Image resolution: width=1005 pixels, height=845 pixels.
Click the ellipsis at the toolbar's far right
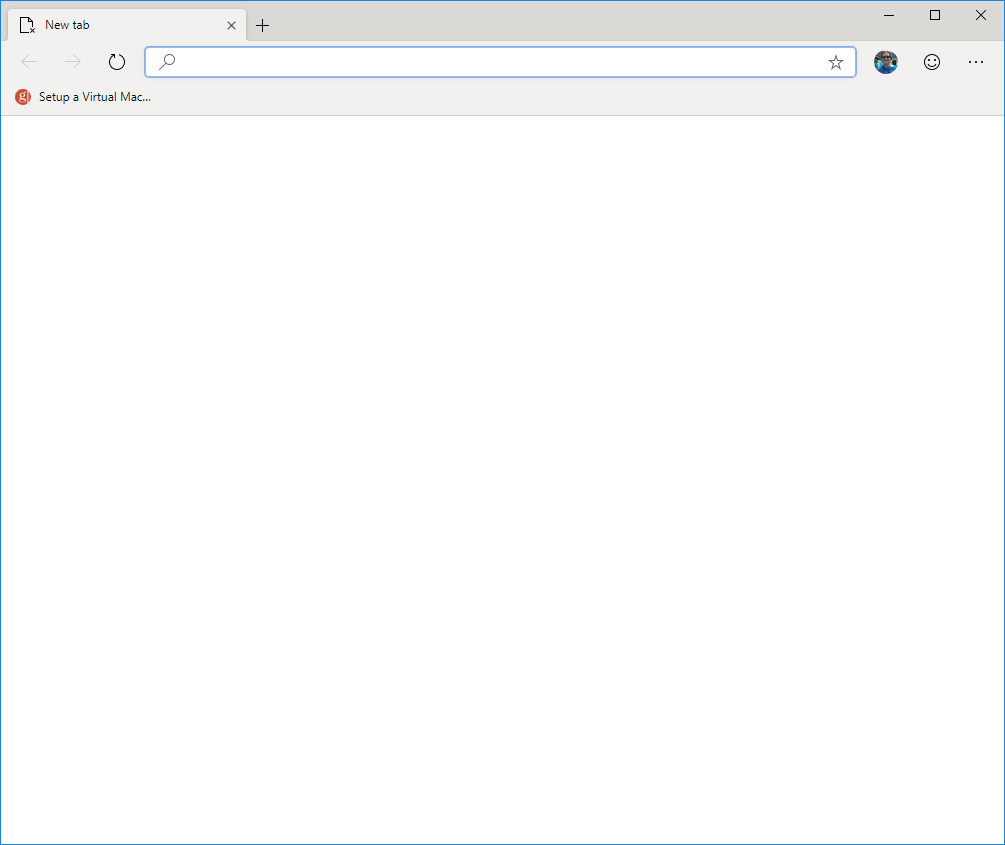point(975,61)
